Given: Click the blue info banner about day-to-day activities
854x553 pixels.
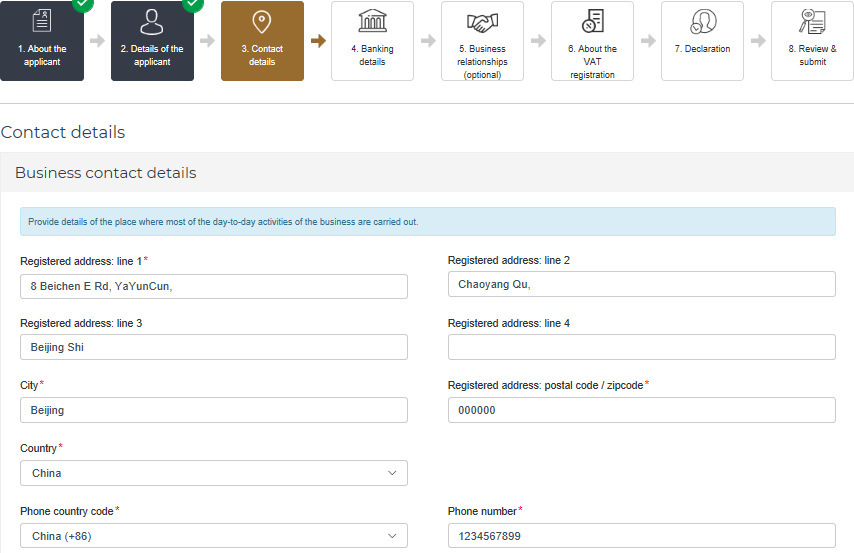Looking at the screenshot, I should (x=428, y=222).
